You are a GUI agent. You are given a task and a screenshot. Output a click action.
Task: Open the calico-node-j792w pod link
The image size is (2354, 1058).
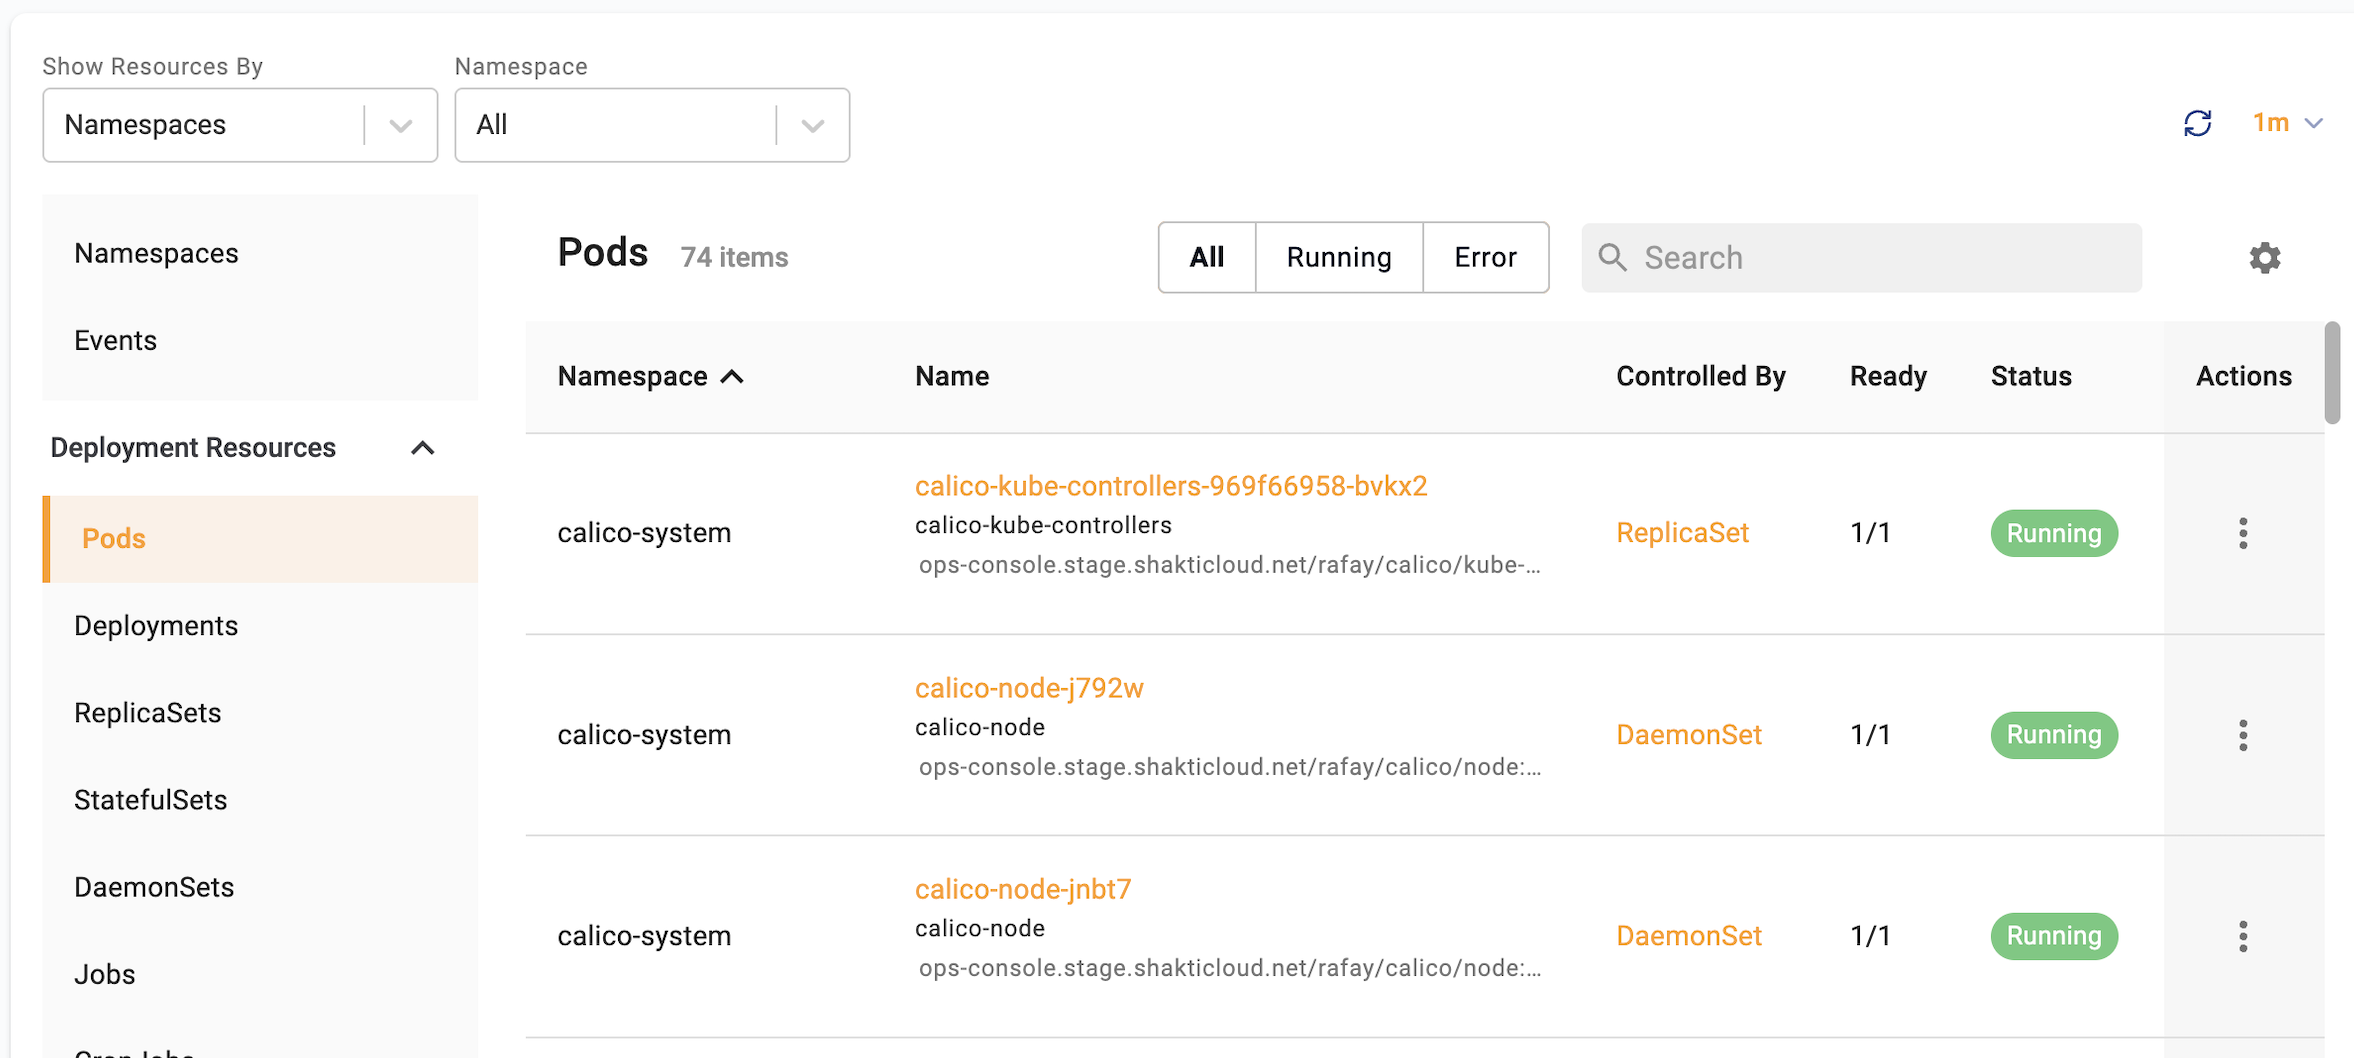(x=1029, y=688)
